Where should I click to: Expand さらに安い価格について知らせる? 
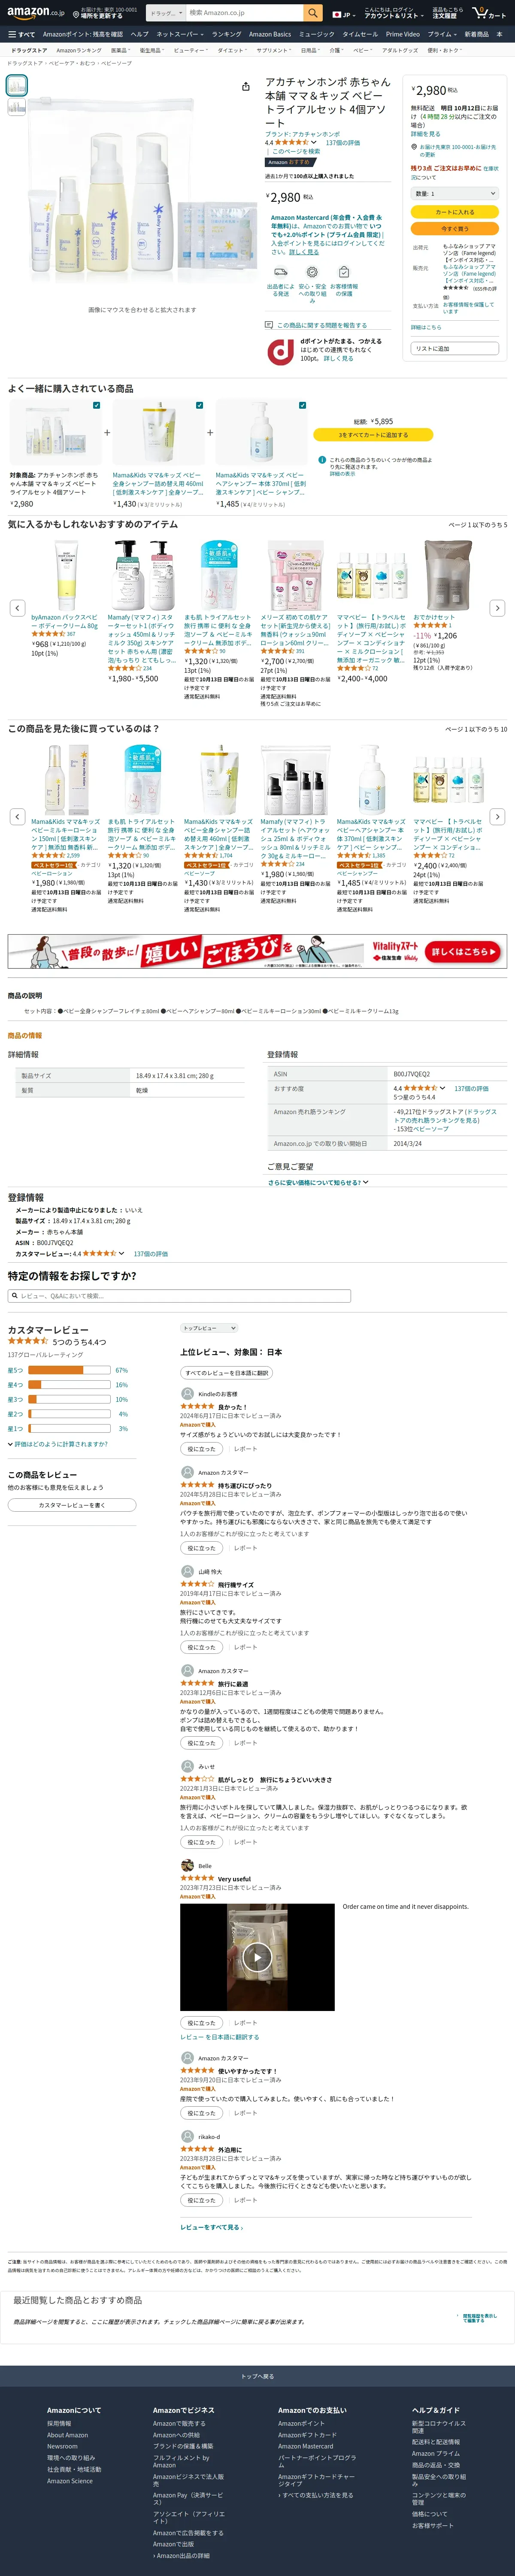coord(318,1182)
